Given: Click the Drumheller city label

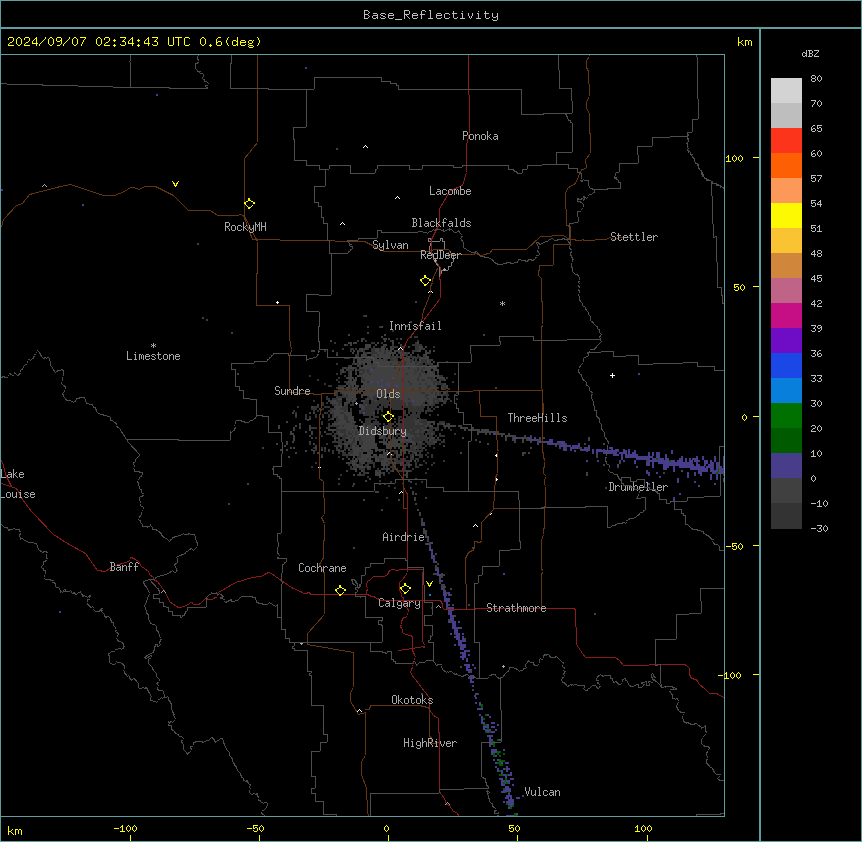Looking at the screenshot, I should tap(638, 487).
